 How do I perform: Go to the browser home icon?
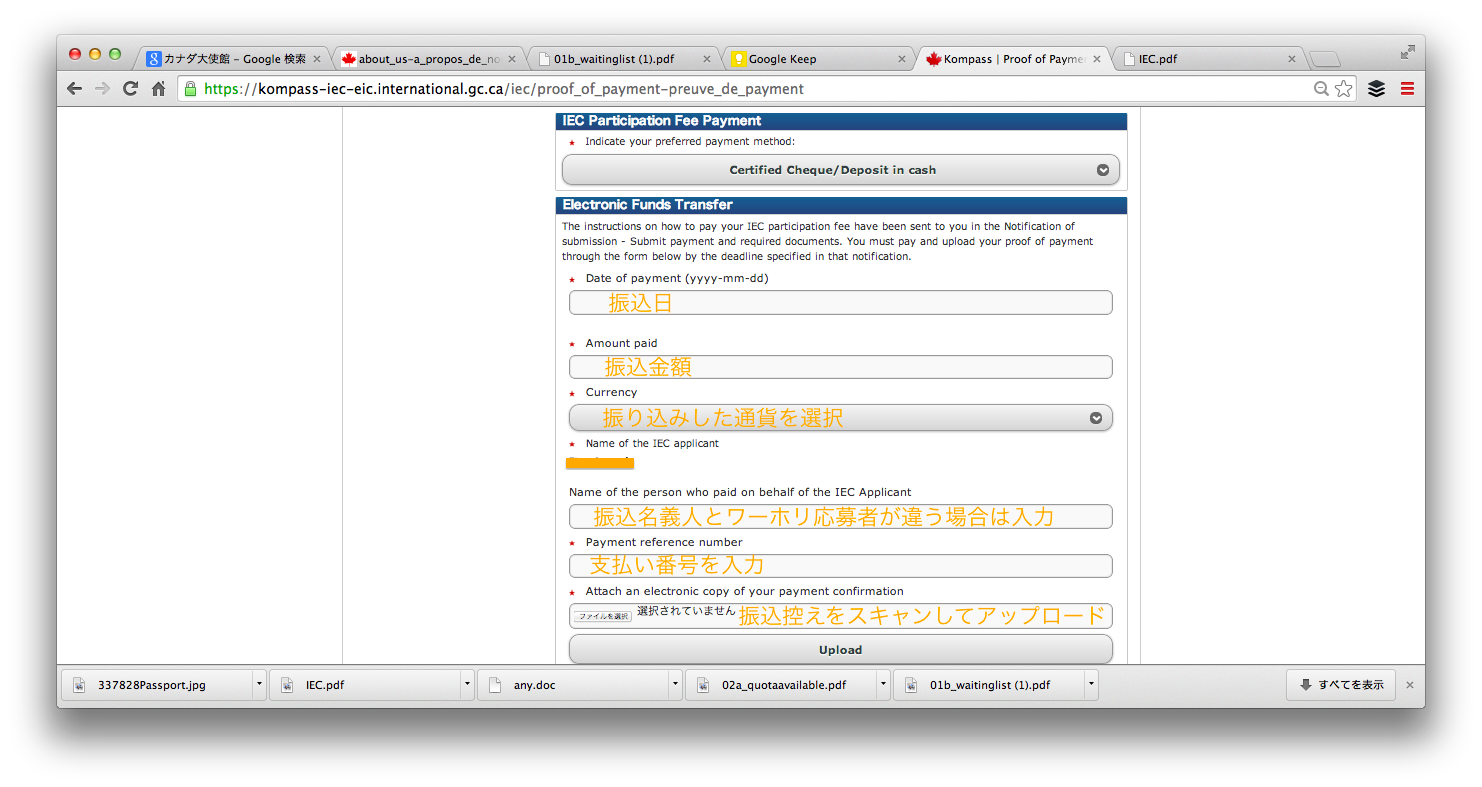tap(158, 89)
